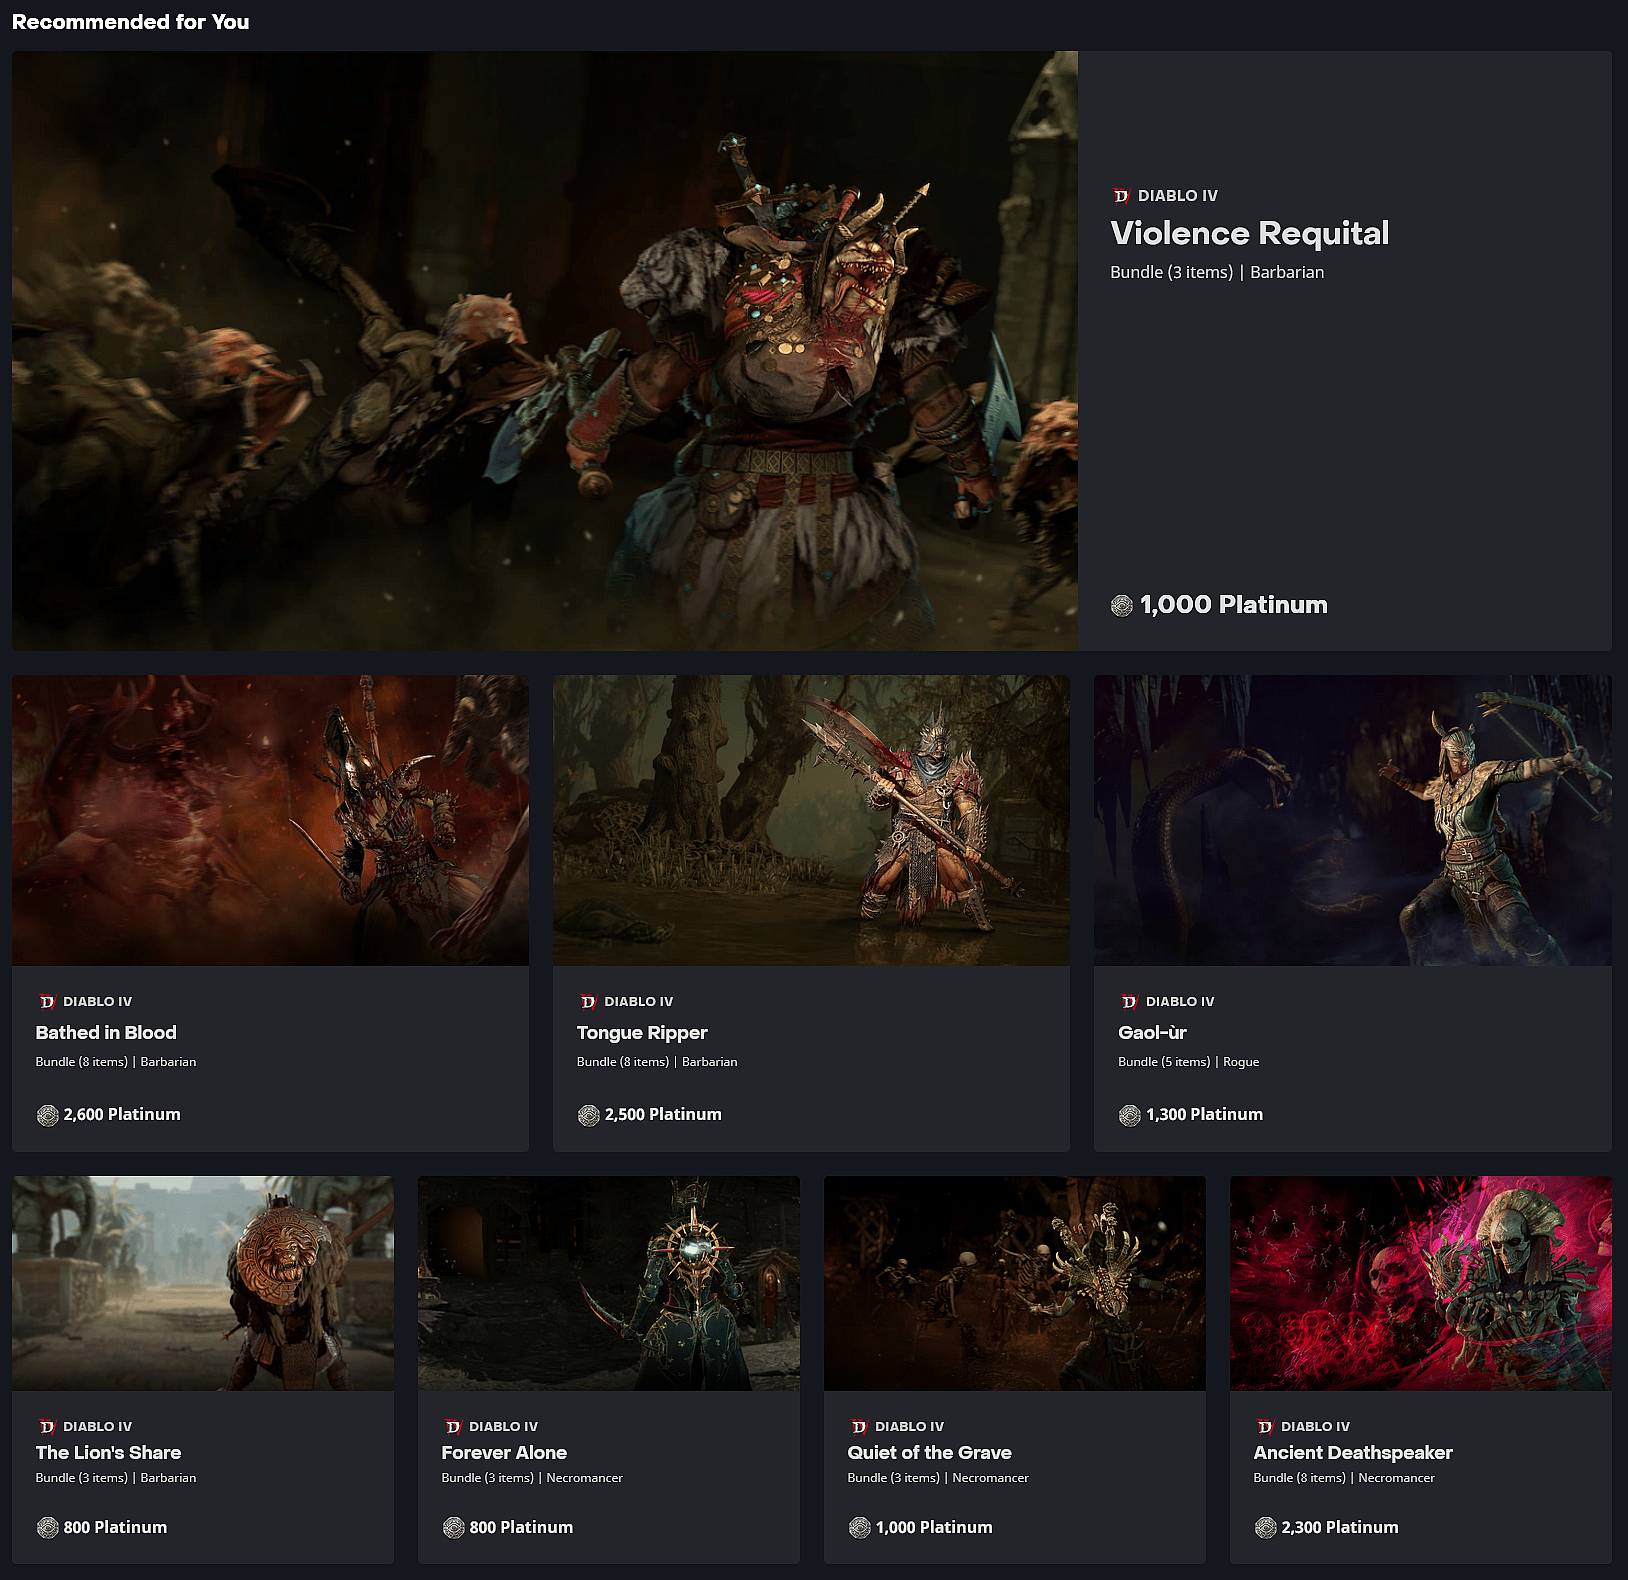Click The Lion's Share artwork image

(203, 1285)
